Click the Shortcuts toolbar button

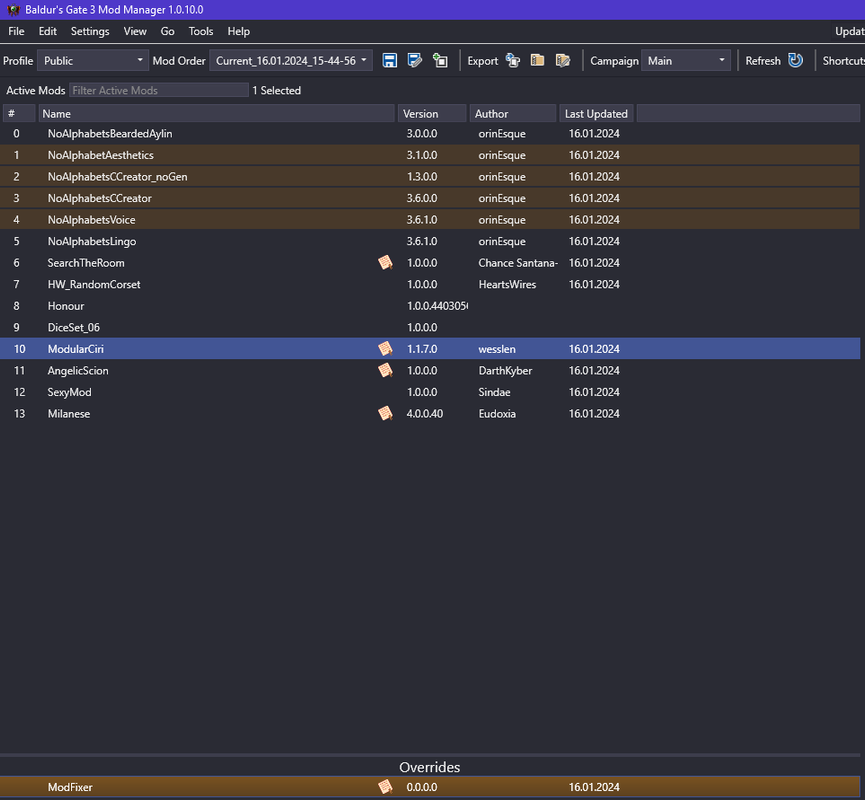(843, 61)
